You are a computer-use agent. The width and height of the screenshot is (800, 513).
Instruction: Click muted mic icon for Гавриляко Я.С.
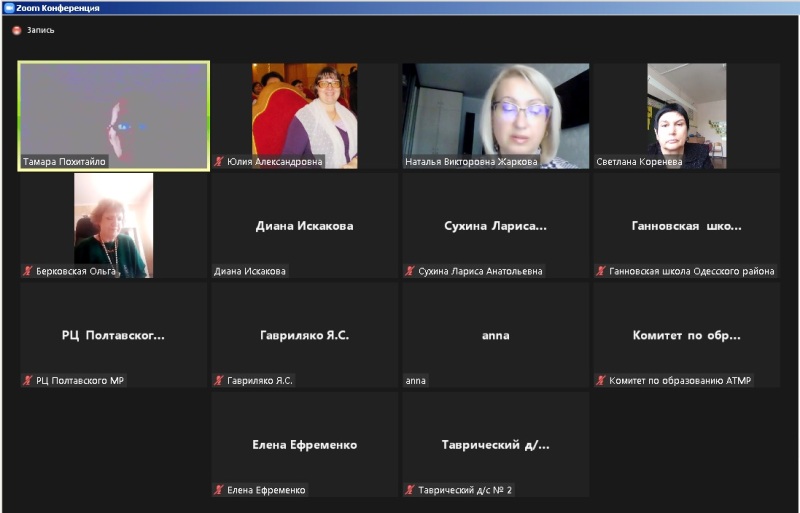219,380
